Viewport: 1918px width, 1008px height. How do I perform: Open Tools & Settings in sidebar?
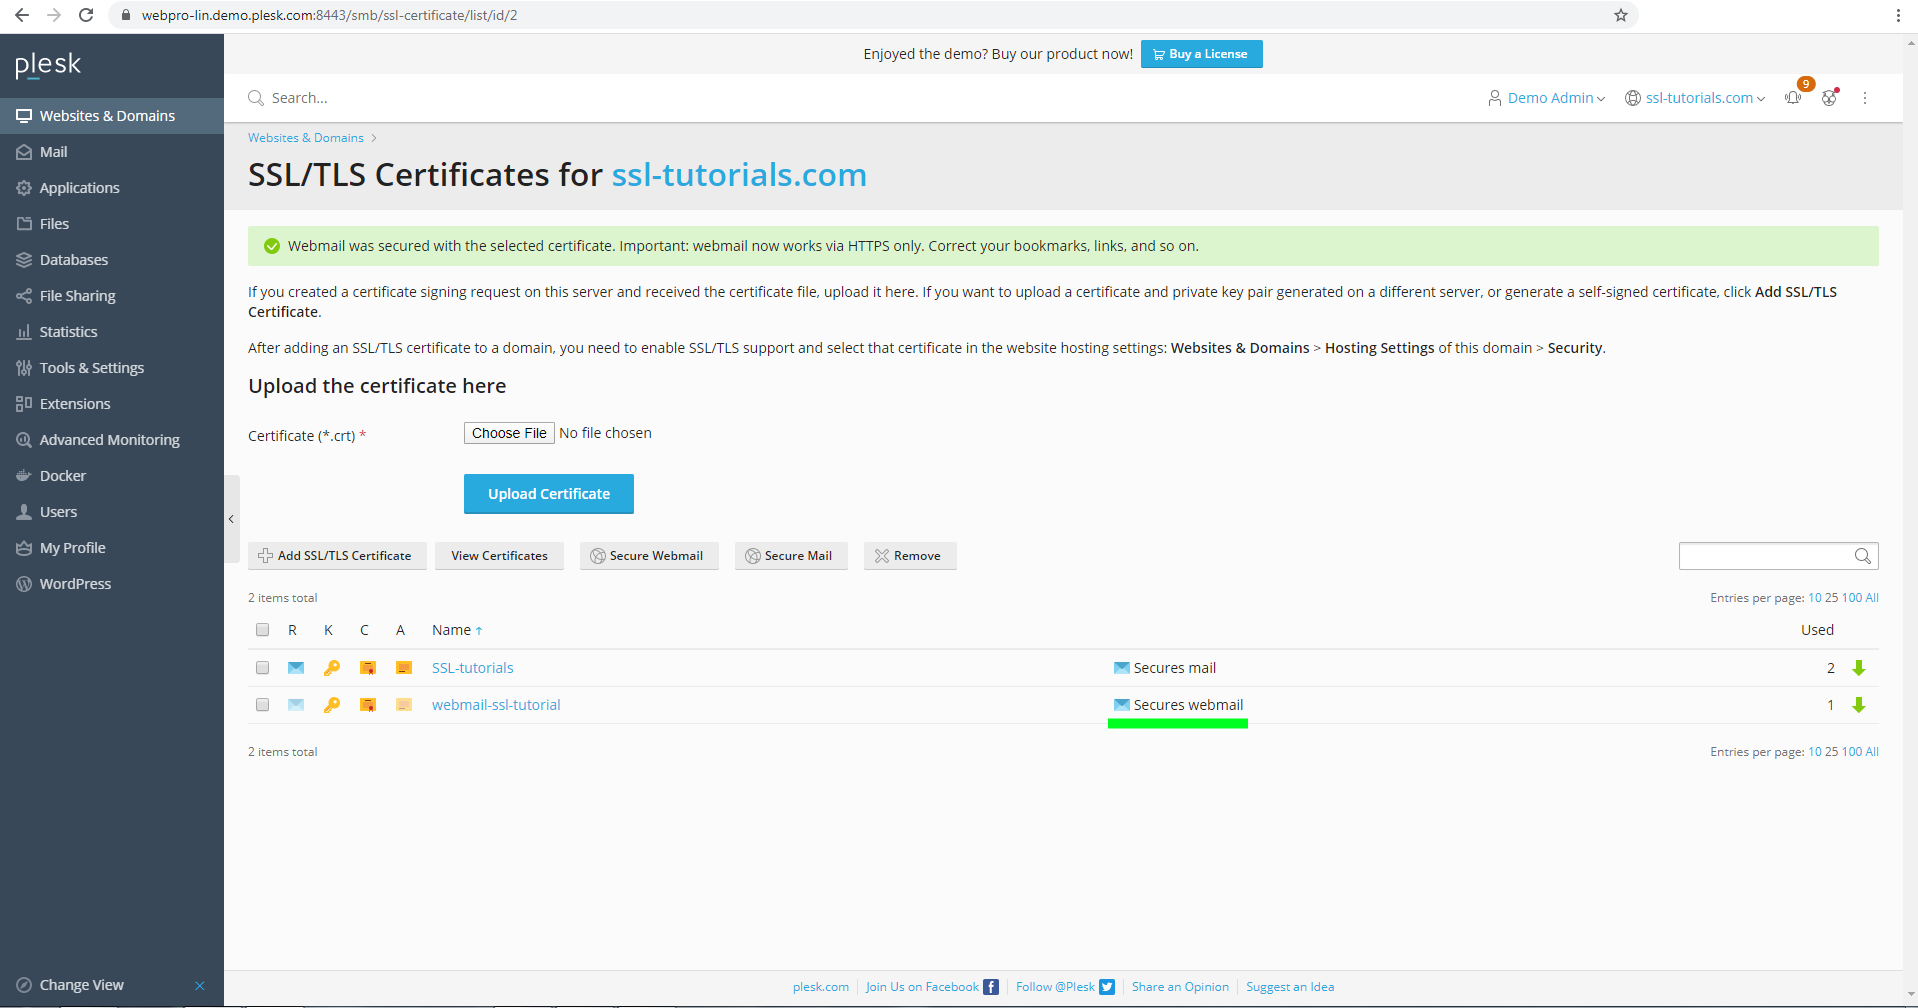112,368
